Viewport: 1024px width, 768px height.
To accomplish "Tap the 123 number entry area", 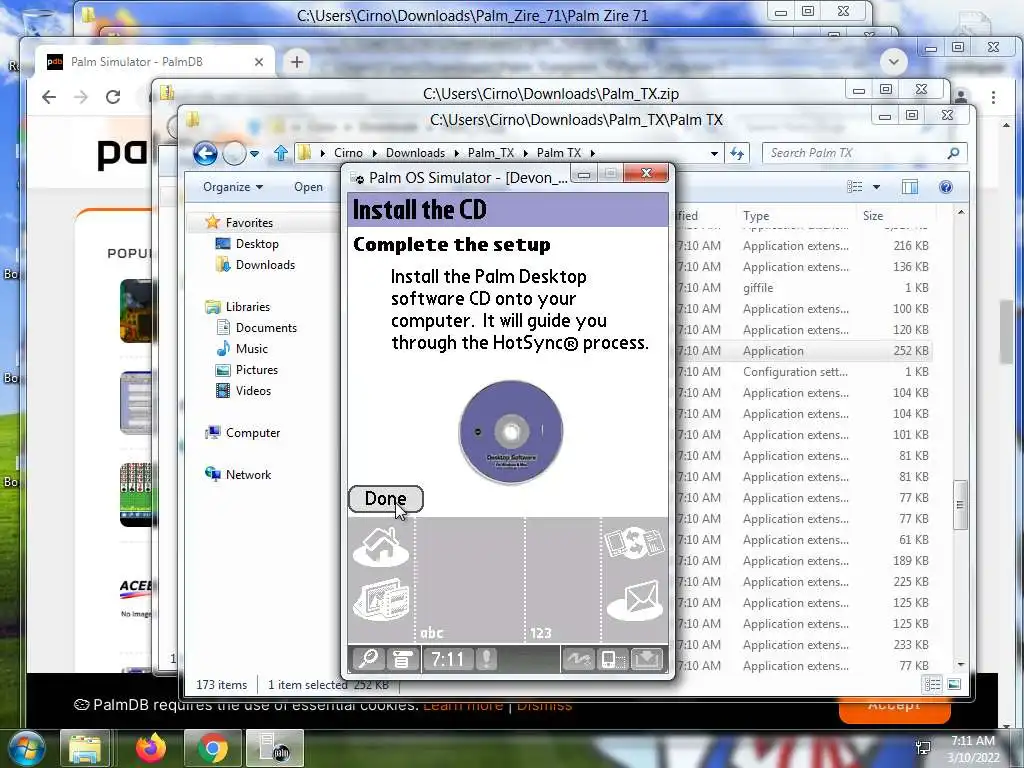I will point(563,580).
